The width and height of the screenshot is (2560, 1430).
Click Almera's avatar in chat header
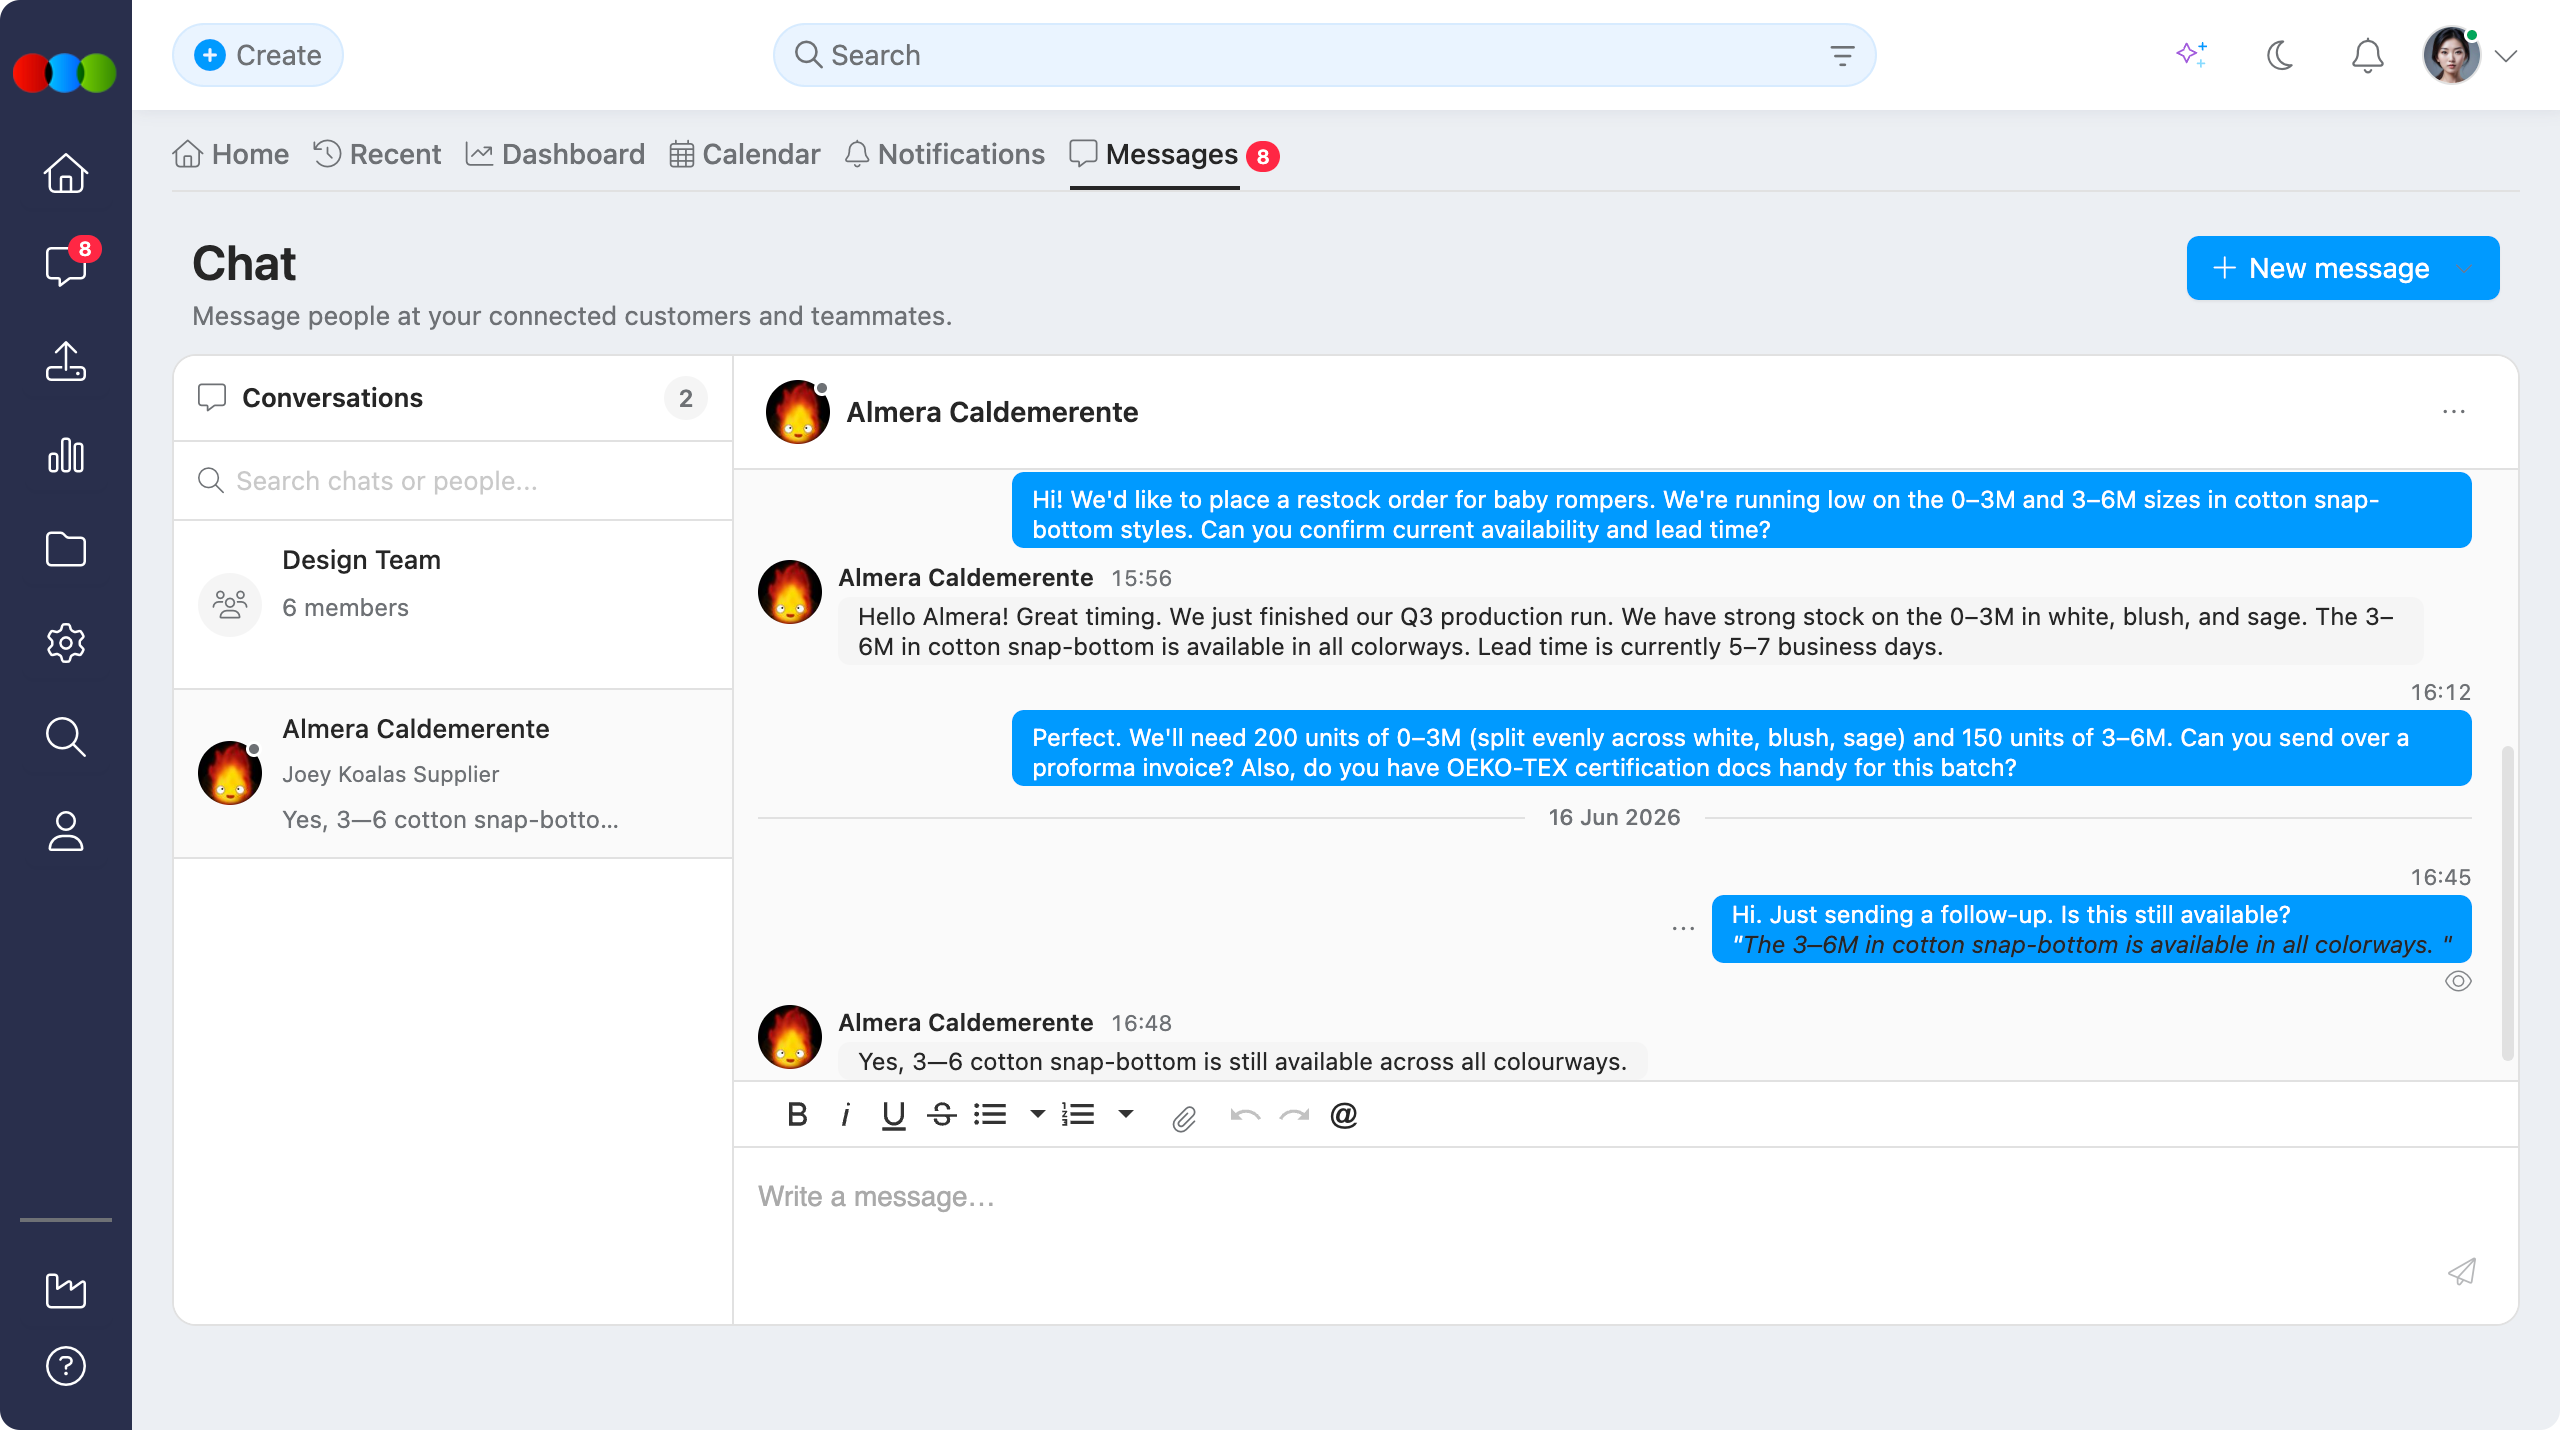pos(798,412)
